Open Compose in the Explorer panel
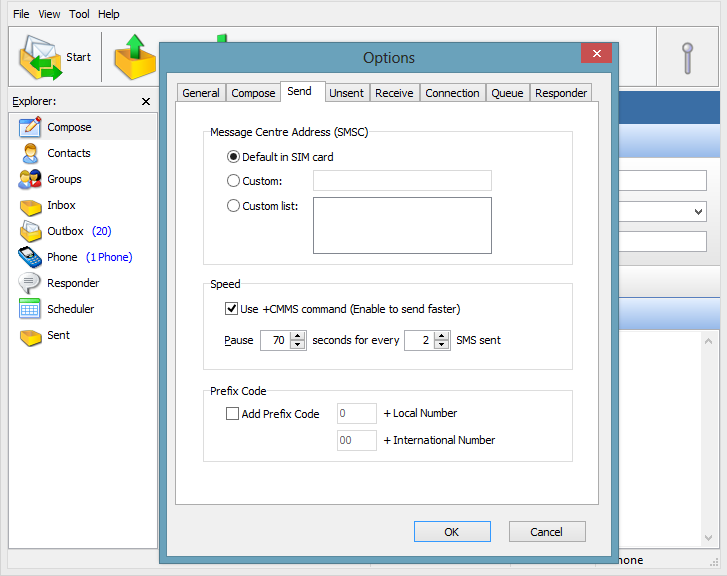The width and height of the screenshot is (727, 576). pyautogui.click(x=68, y=127)
